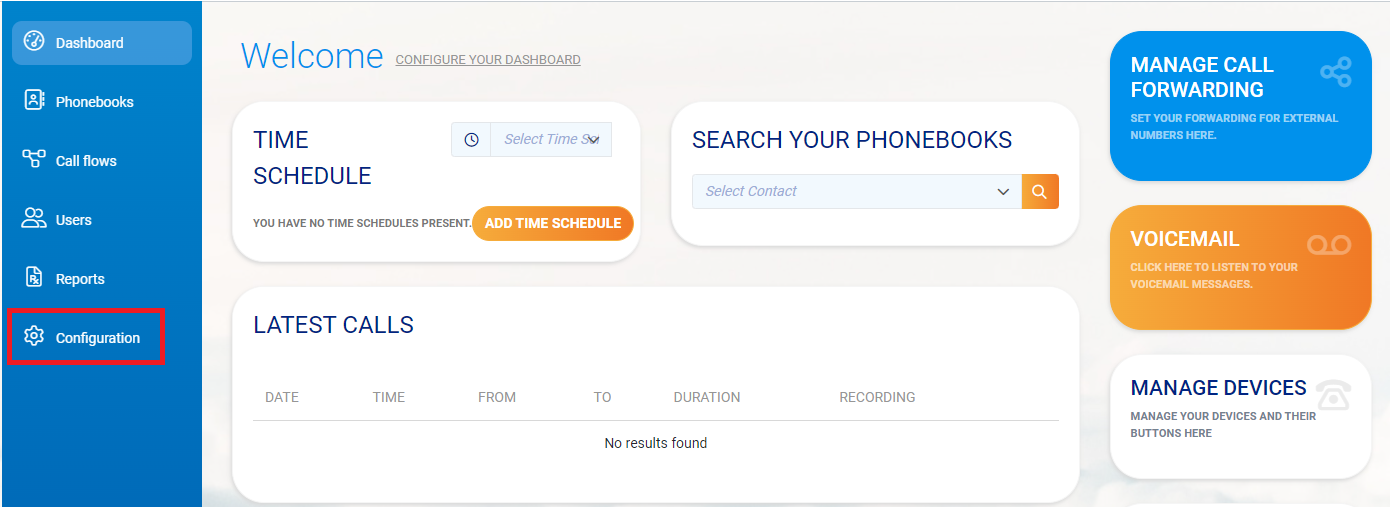The width and height of the screenshot is (1390, 507).
Task: Click the Duration column header
Action: tap(707, 397)
